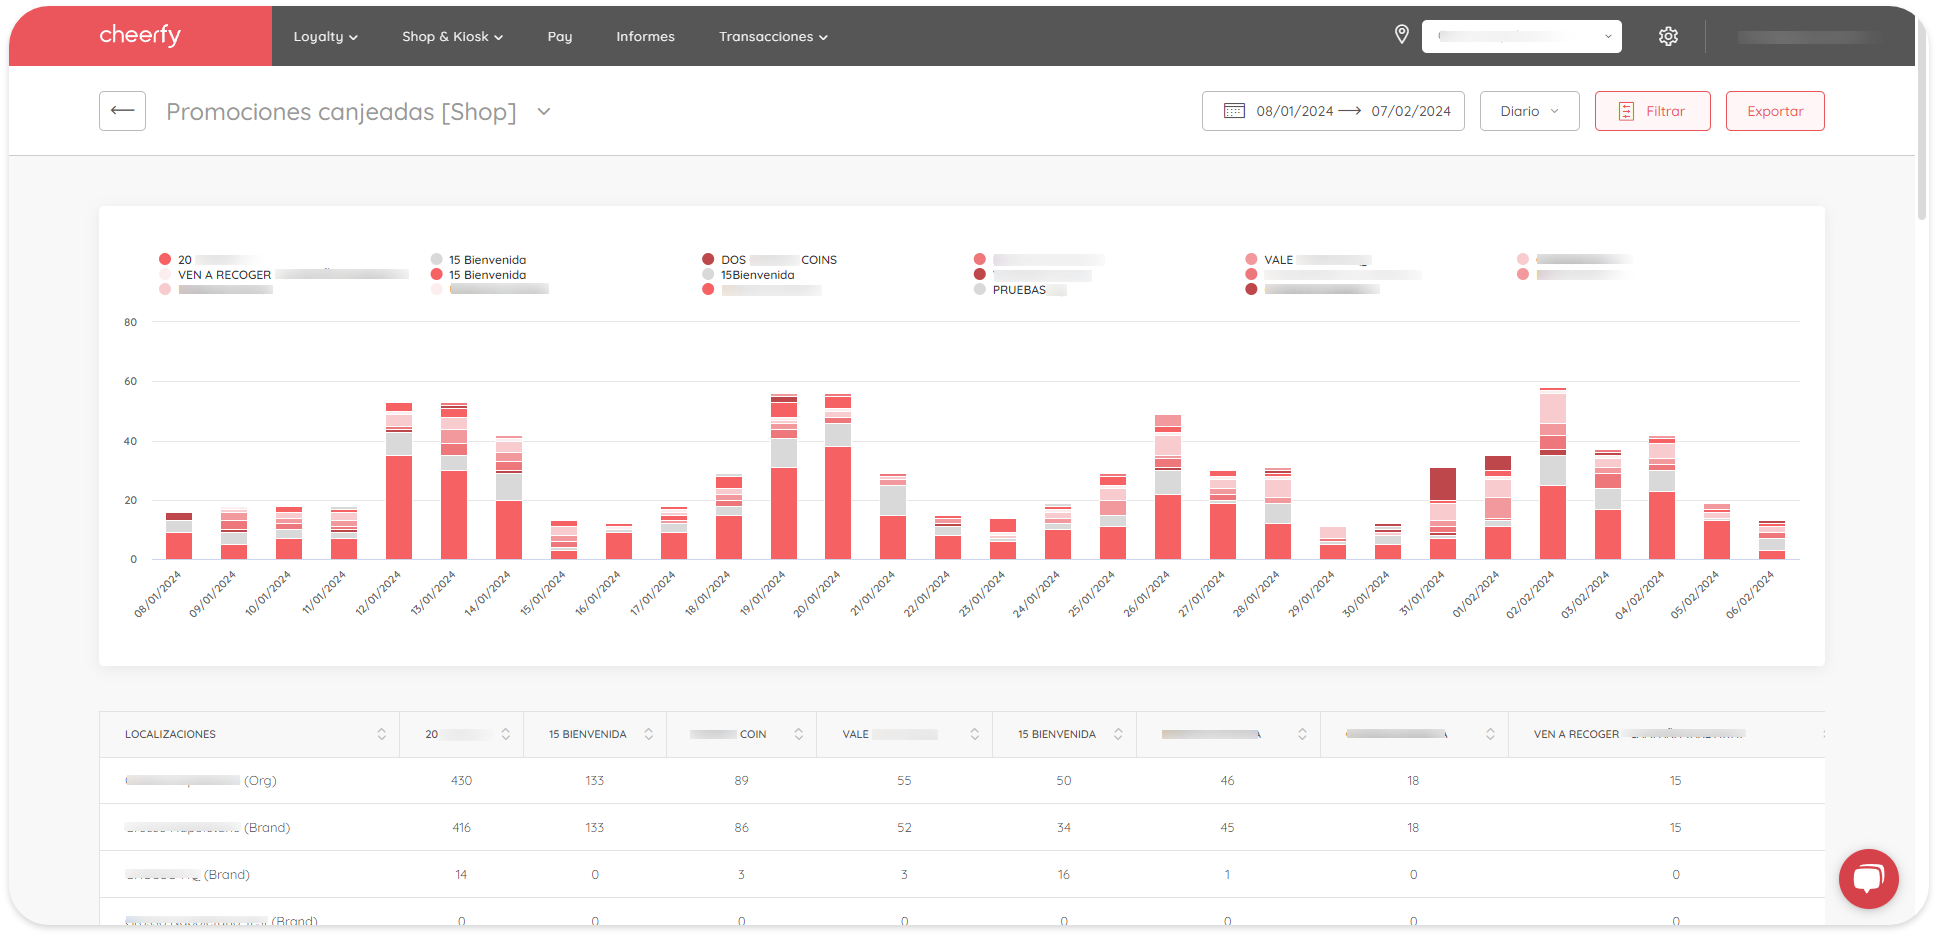The height and width of the screenshot is (937, 1938).
Task: Click the value 430 in Org row
Action: pyautogui.click(x=461, y=780)
